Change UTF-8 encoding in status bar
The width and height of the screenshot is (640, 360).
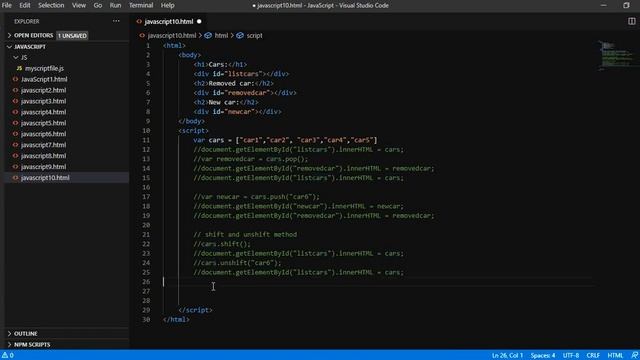click(571, 355)
